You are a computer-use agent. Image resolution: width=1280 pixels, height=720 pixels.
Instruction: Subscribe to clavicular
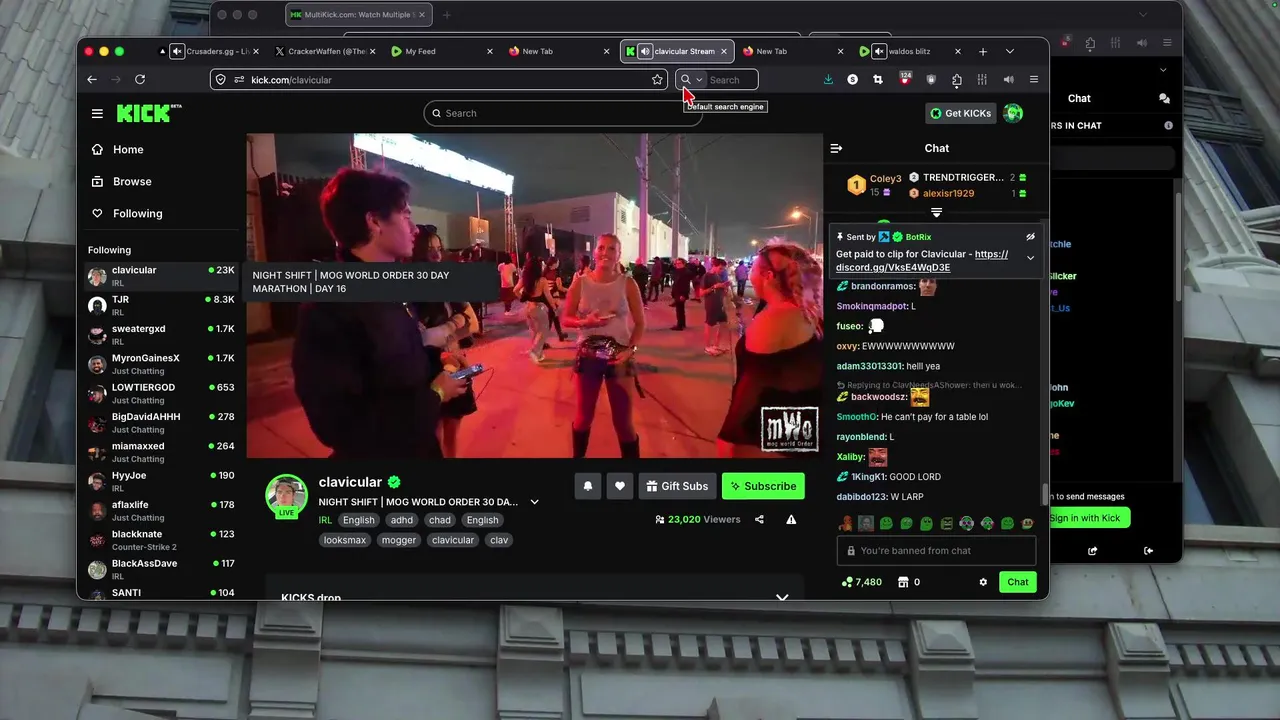pos(763,486)
